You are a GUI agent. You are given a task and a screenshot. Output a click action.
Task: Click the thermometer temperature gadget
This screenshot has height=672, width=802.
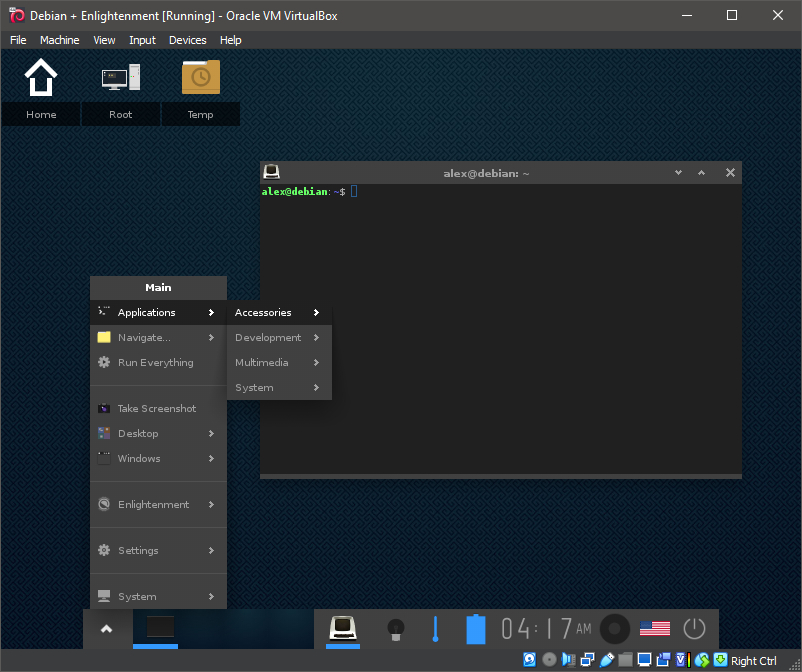point(435,629)
